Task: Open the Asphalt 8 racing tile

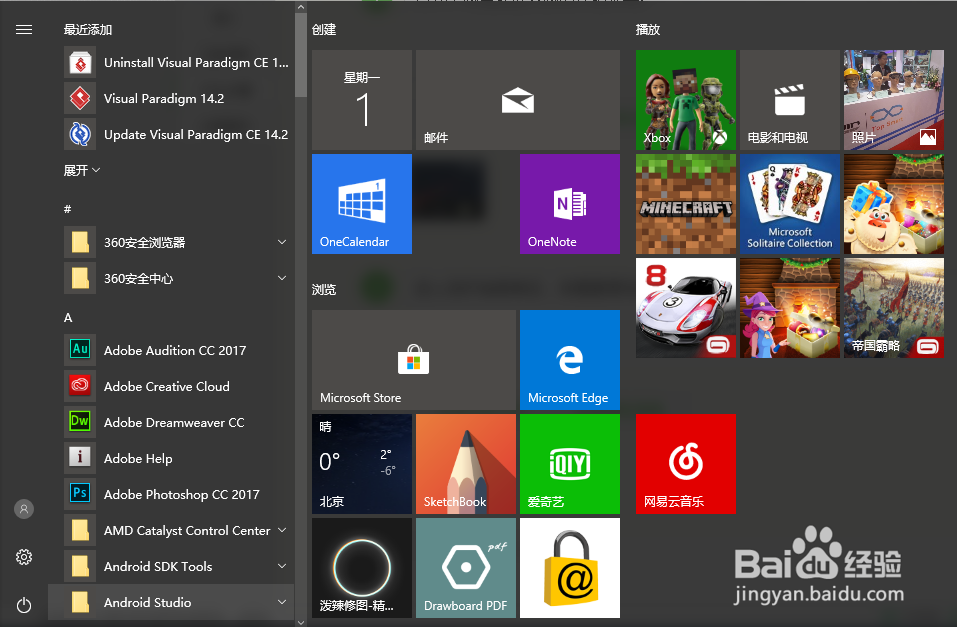Action: (x=686, y=308)
